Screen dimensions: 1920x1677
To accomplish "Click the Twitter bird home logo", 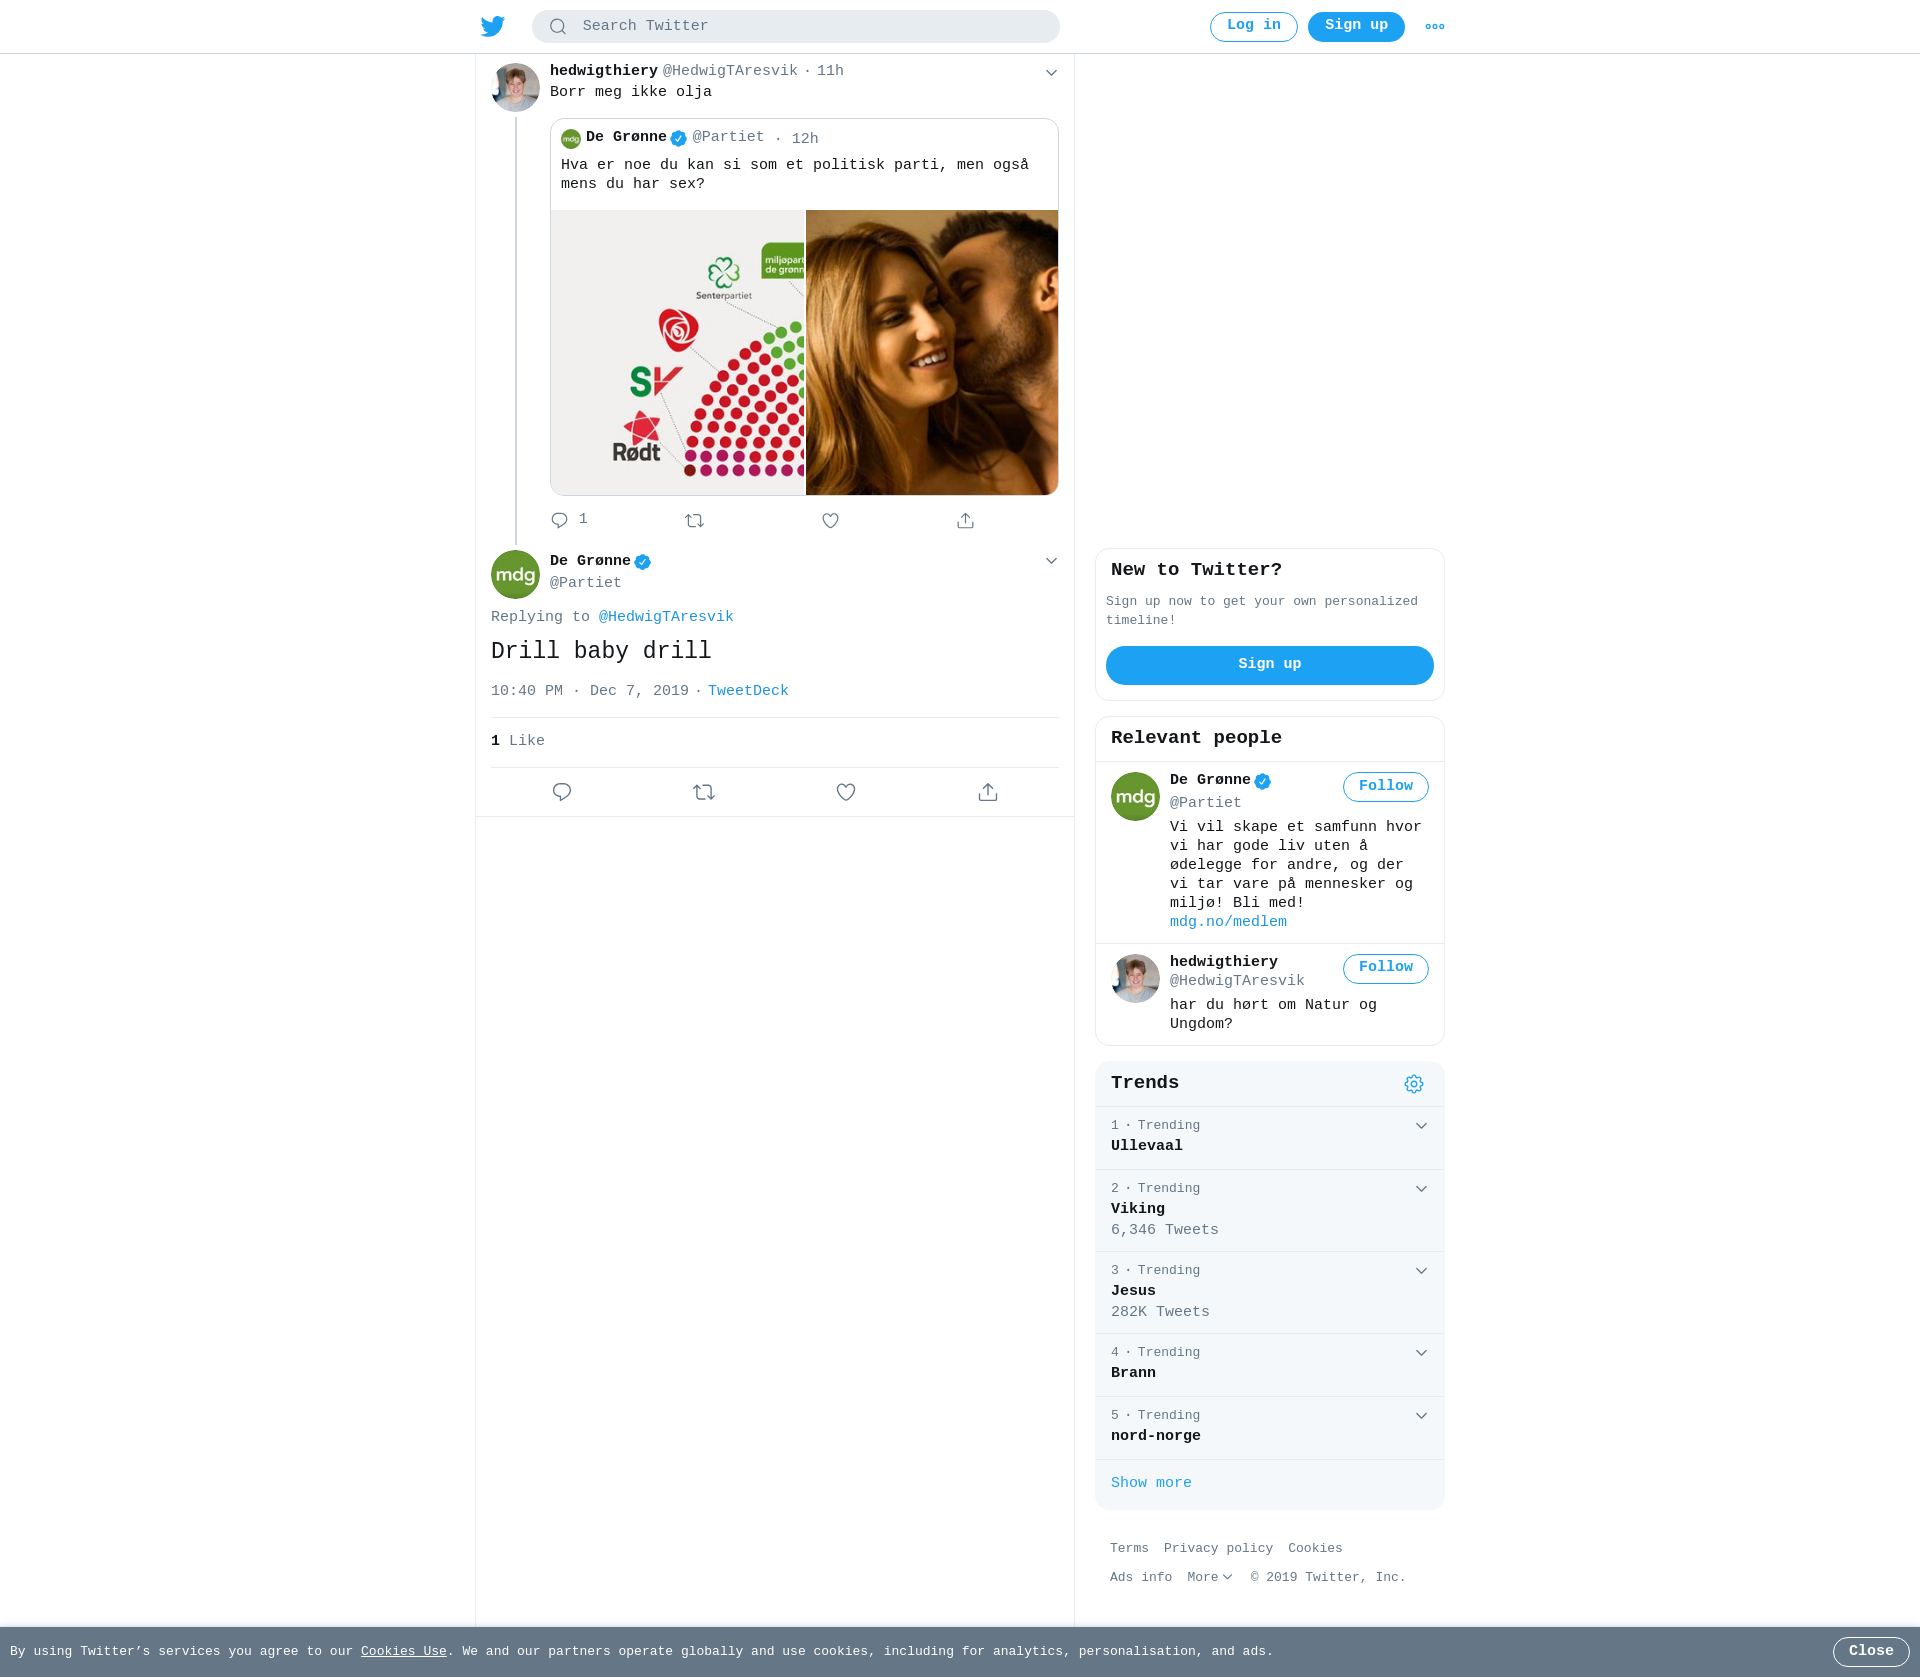I will coord(493,26).
